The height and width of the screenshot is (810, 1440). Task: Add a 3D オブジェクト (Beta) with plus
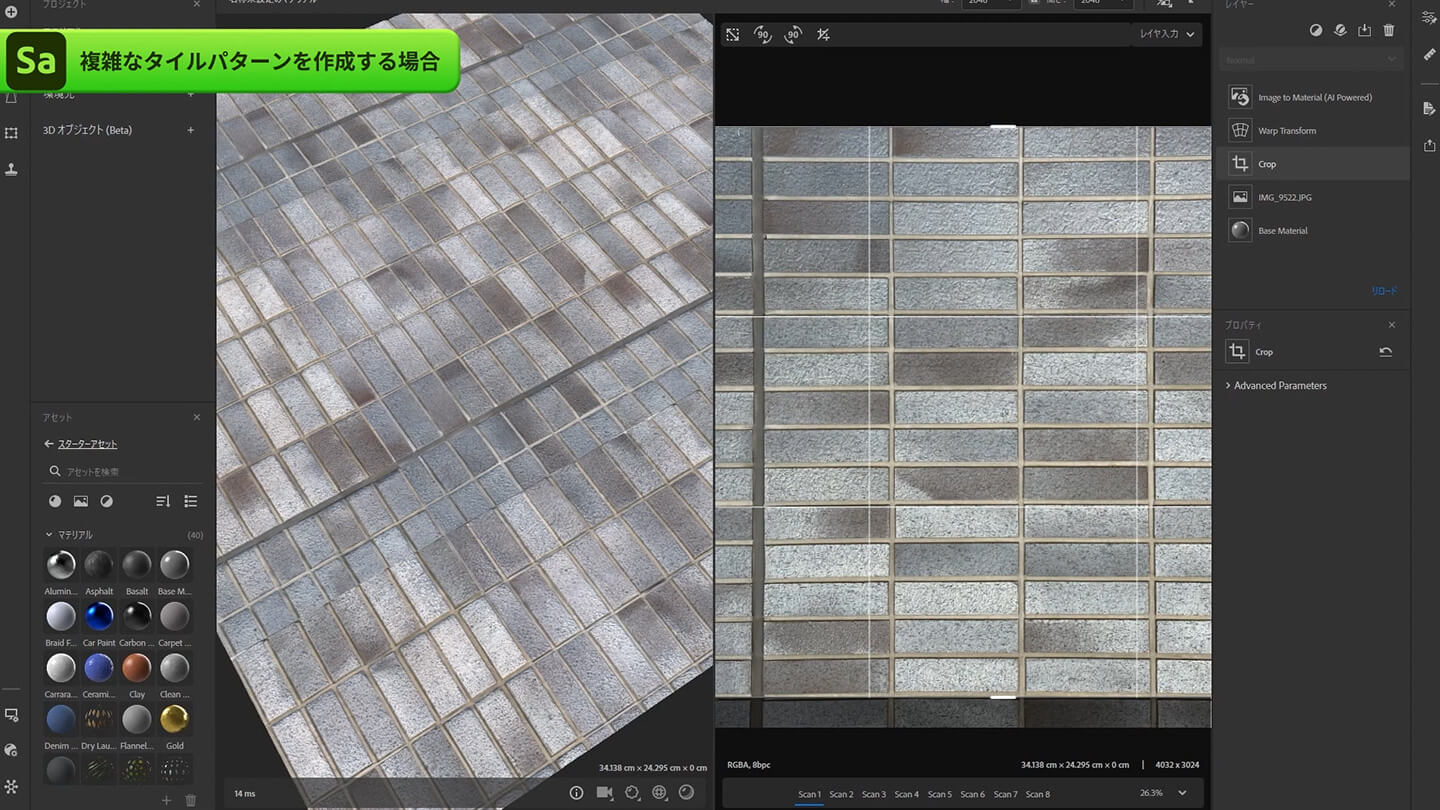point(191,130)
